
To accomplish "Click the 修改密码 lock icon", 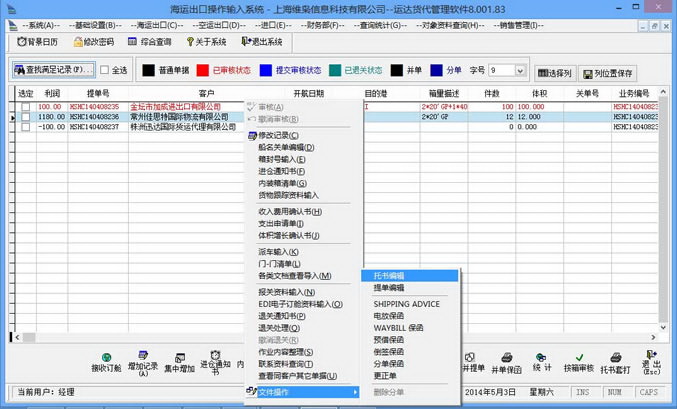I will click(78, 42).
